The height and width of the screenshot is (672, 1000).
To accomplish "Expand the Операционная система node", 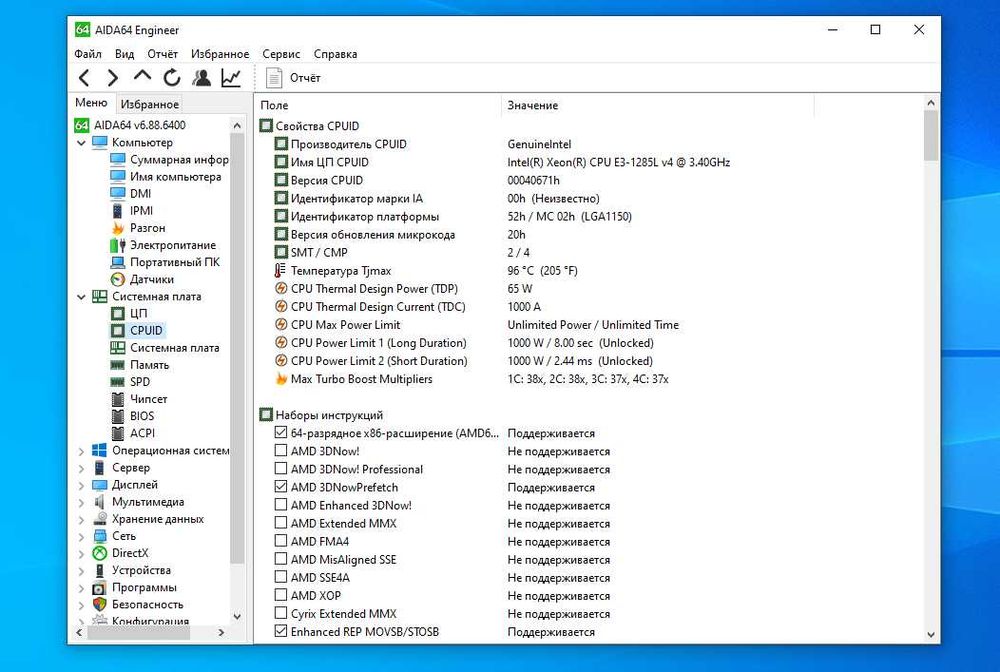I will tap(81, 451).
